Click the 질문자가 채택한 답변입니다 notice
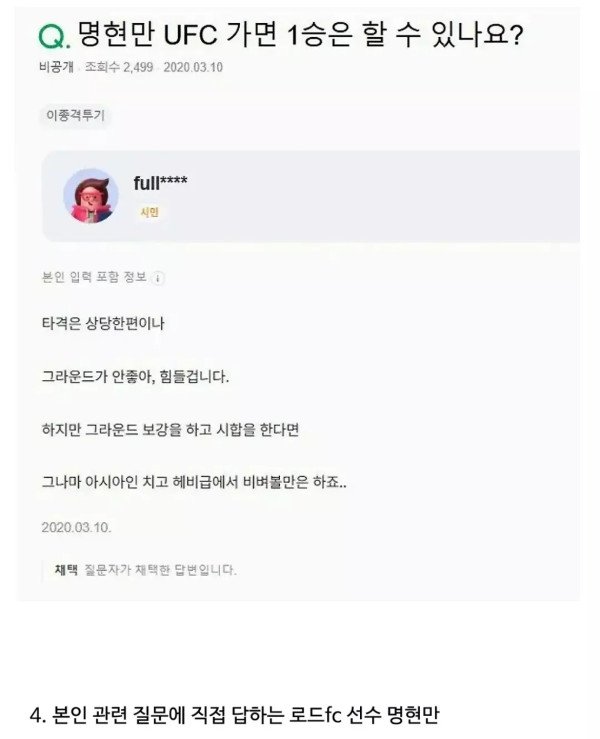This screenshot has width=600, height=739. pyautogui.click(x=160, y=570)
